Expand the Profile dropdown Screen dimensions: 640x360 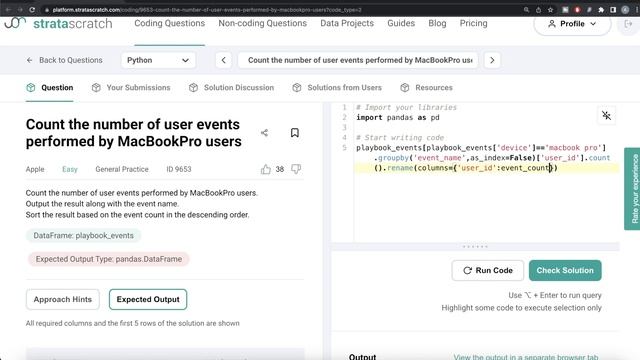[572, 24]
